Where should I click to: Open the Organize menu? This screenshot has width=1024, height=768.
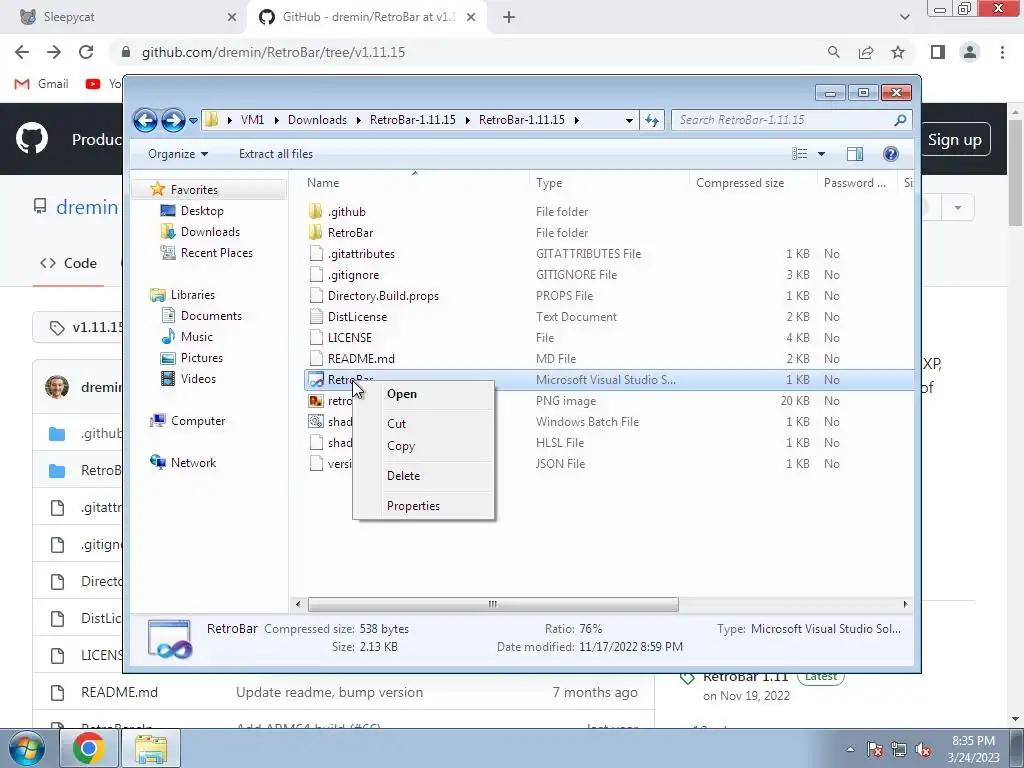tap(178, 154)
